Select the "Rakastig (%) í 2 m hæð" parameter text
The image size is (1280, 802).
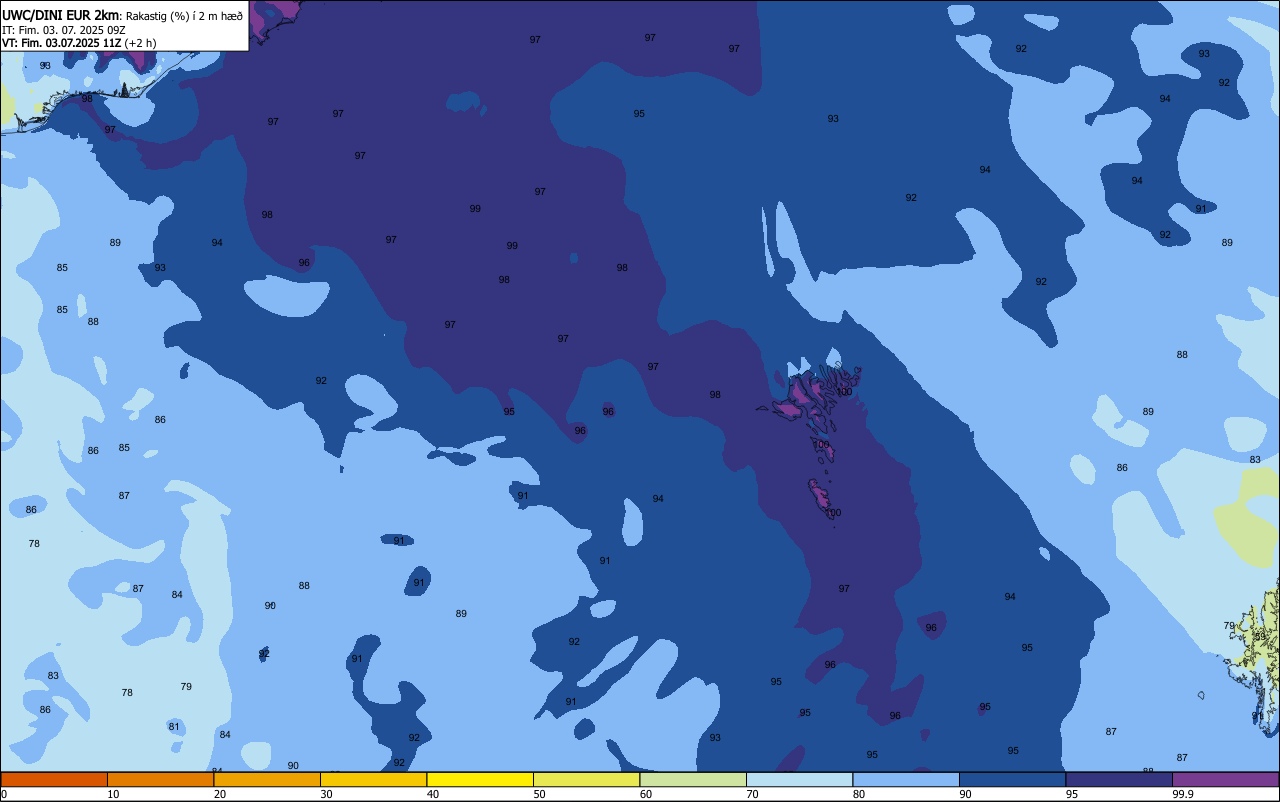[x=184, y=16]
